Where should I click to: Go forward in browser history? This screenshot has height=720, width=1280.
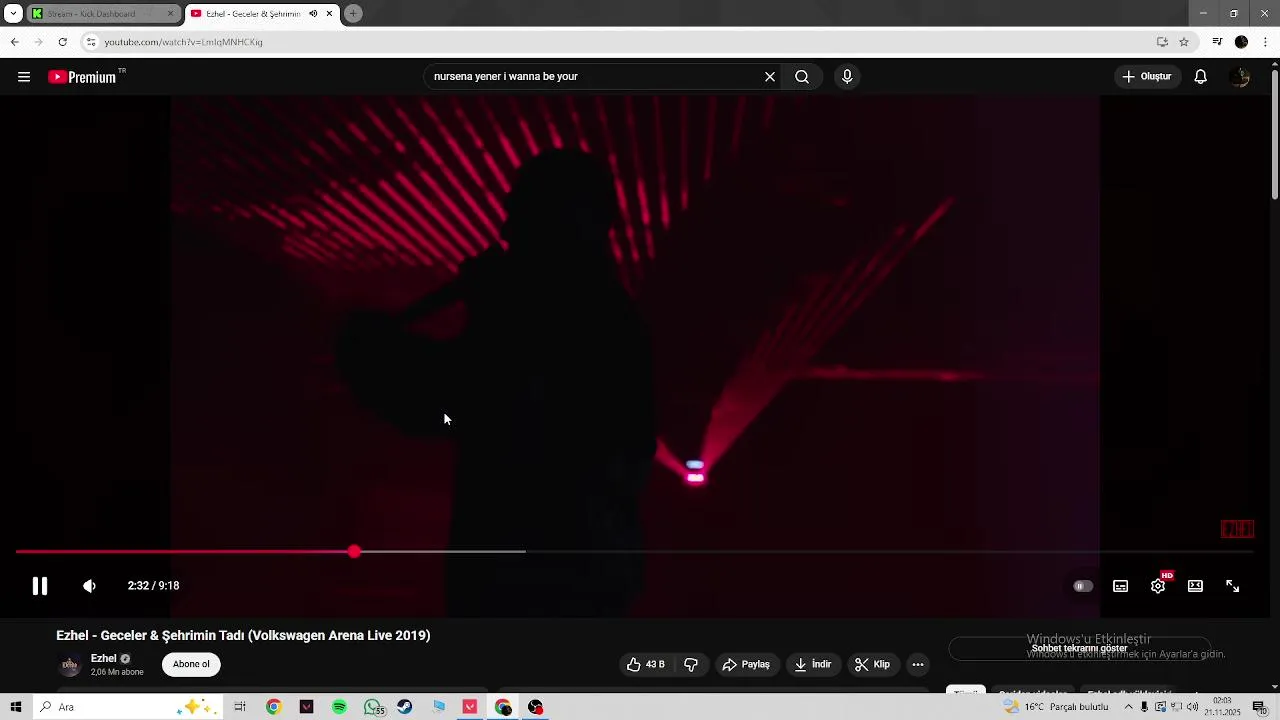click(38, 42)
